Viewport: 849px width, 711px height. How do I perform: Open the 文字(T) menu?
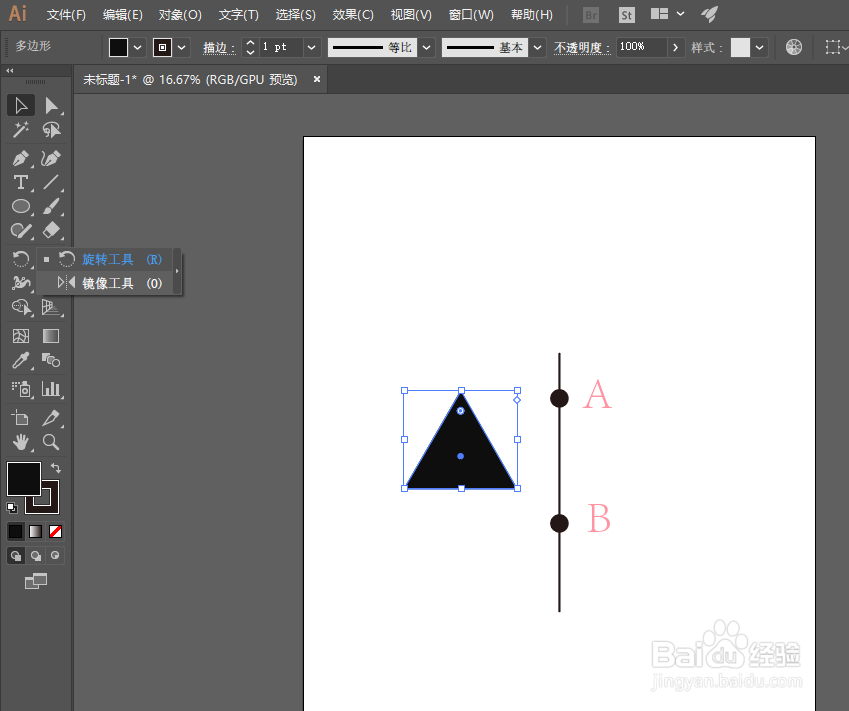coord(239,15)
